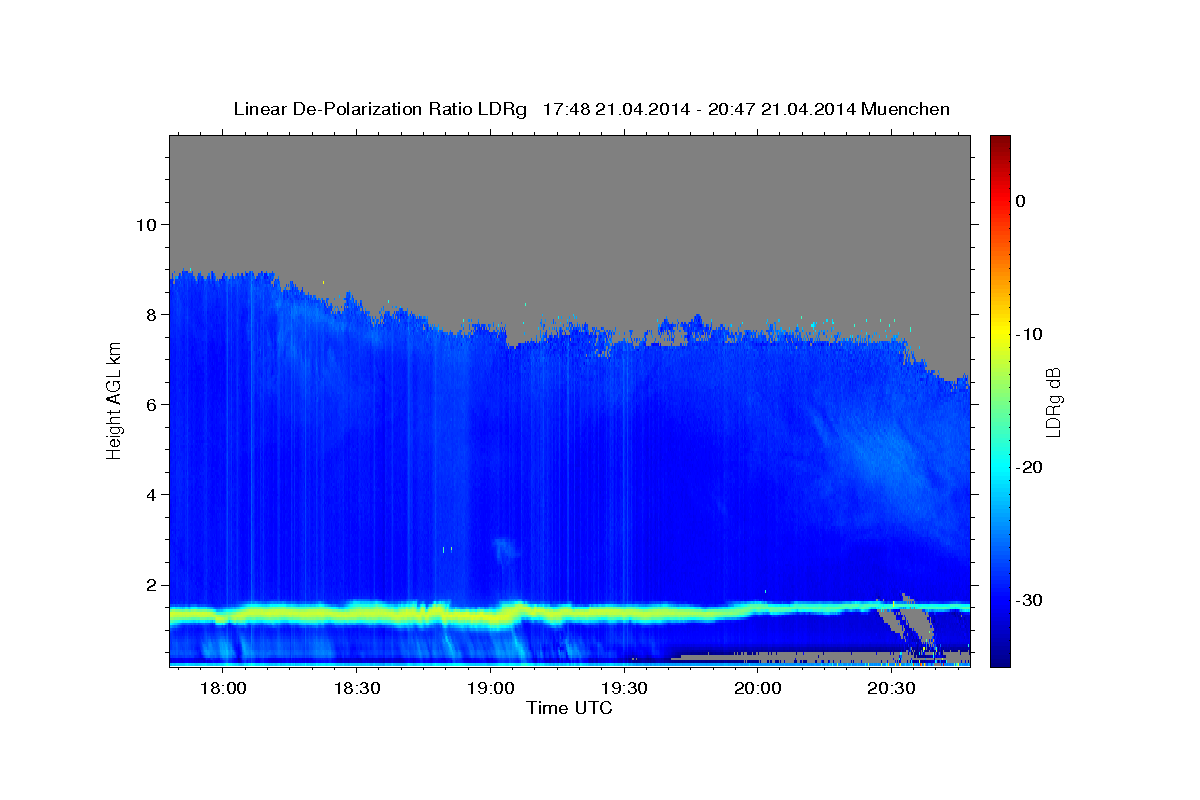This screenshot has width=1200, height=800.
Task: Click the plot title "Linear De-Polarization Ratio LDRg"
Action: click(x=379, y=109)
